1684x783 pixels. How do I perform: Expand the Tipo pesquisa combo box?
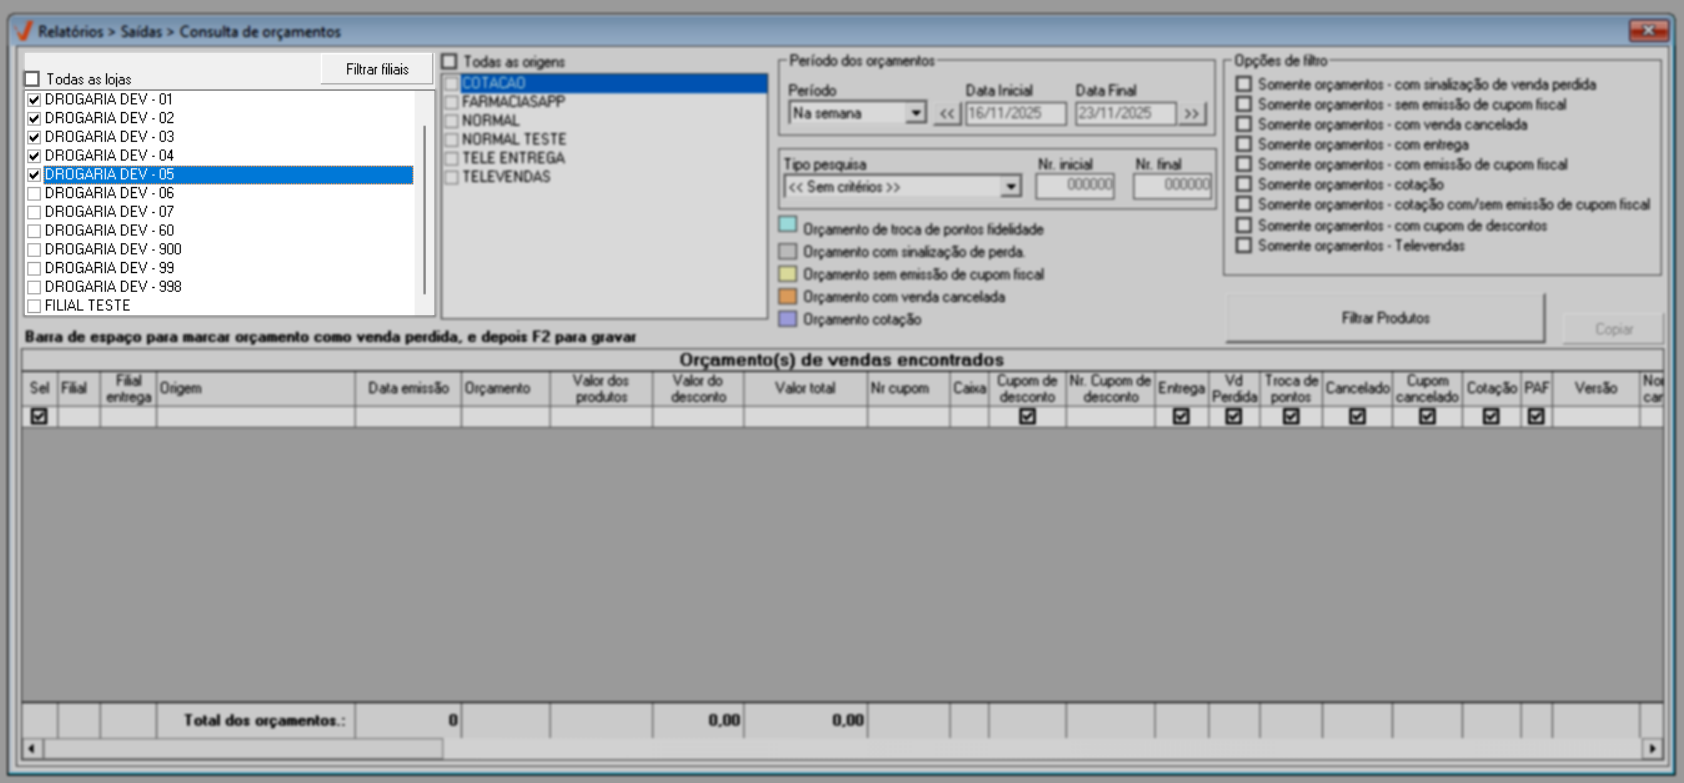tap(1010, 187)
